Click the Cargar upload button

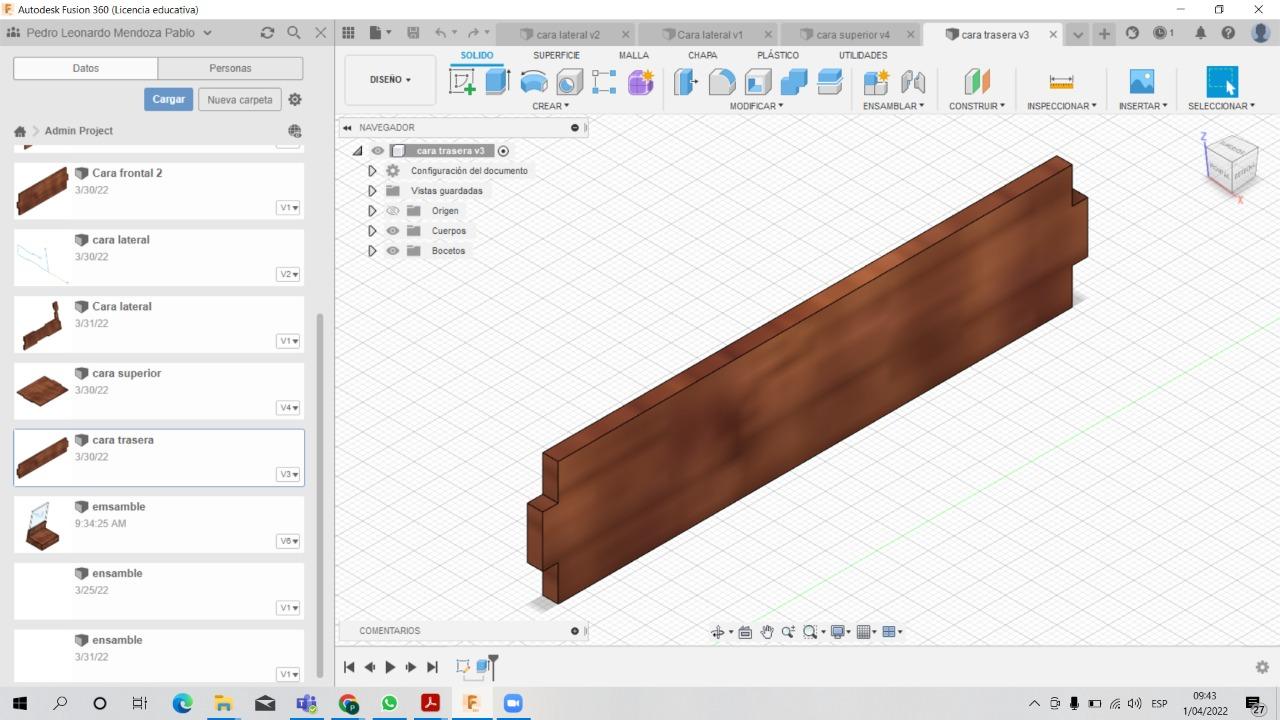pyautogui.click(x=169, y=100)
